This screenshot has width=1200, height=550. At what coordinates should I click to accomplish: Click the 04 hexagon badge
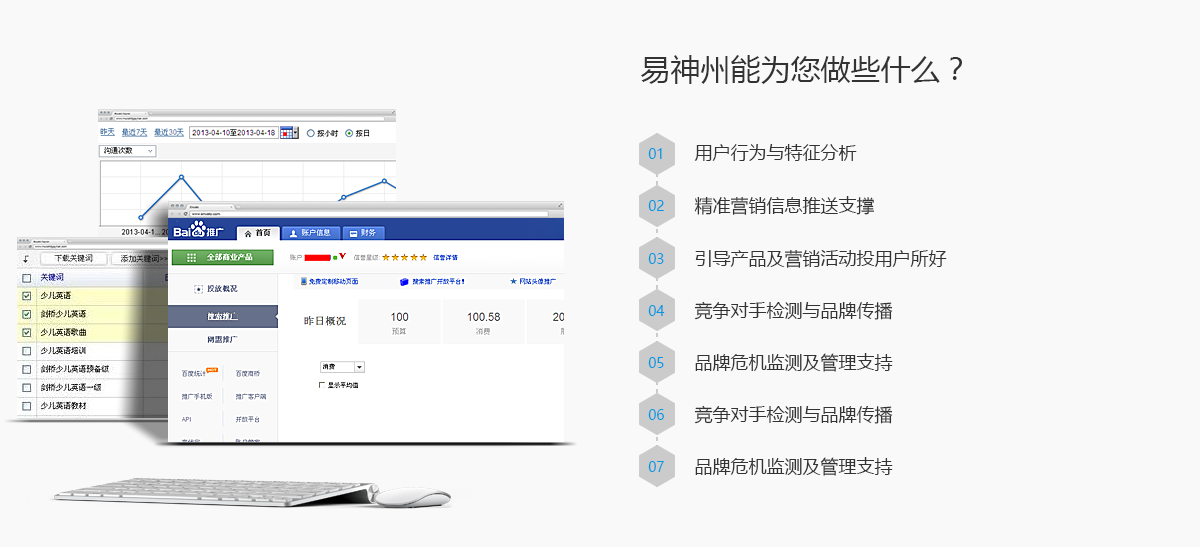coord(656,310)
